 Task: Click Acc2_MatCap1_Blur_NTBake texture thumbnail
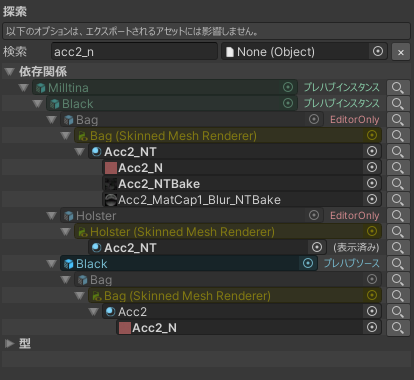pos(111,200)
